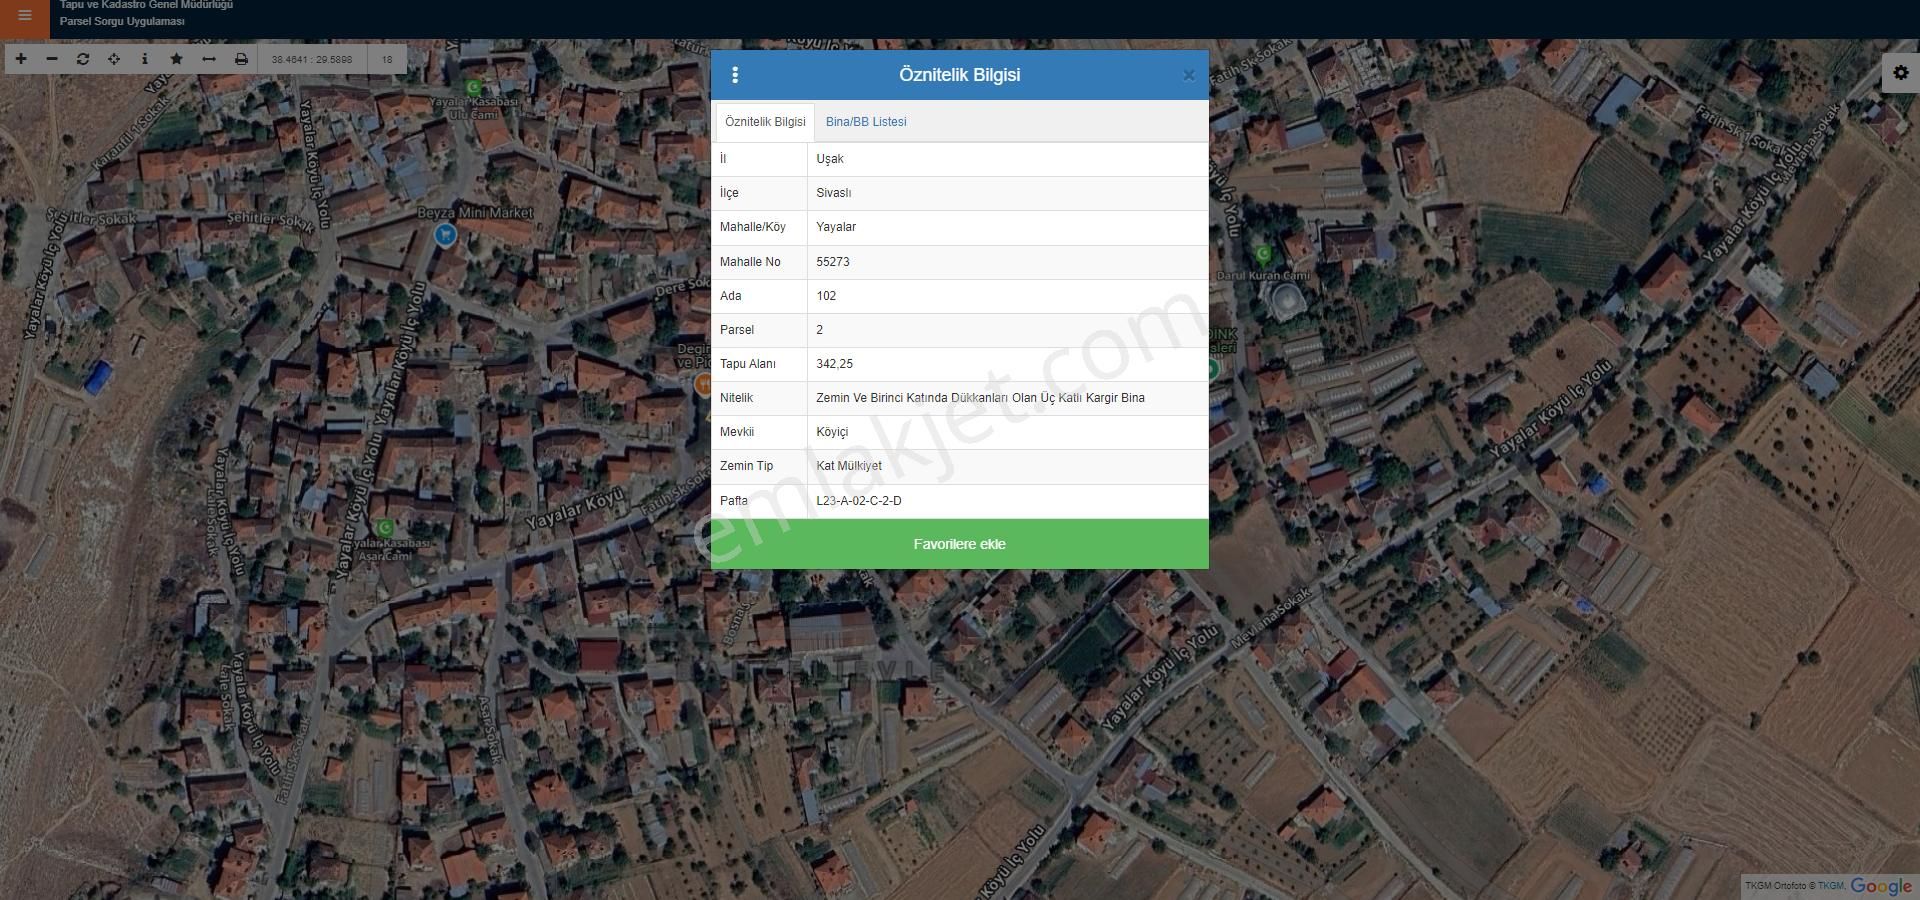Zoom out with the minus tool
Screen dimensions: 1920x900
click(x=52, y=59)
